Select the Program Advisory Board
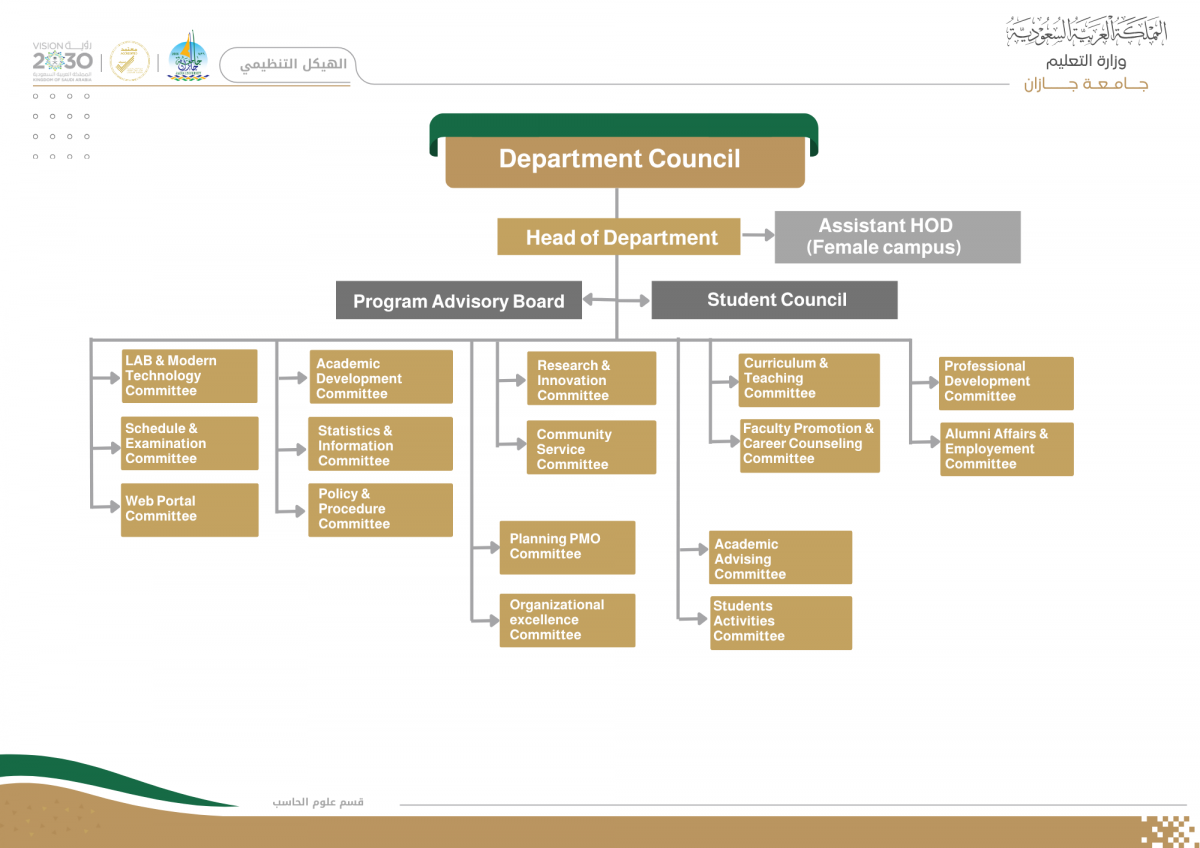The height and width of the screenshot is (848, 1200). 459,300
